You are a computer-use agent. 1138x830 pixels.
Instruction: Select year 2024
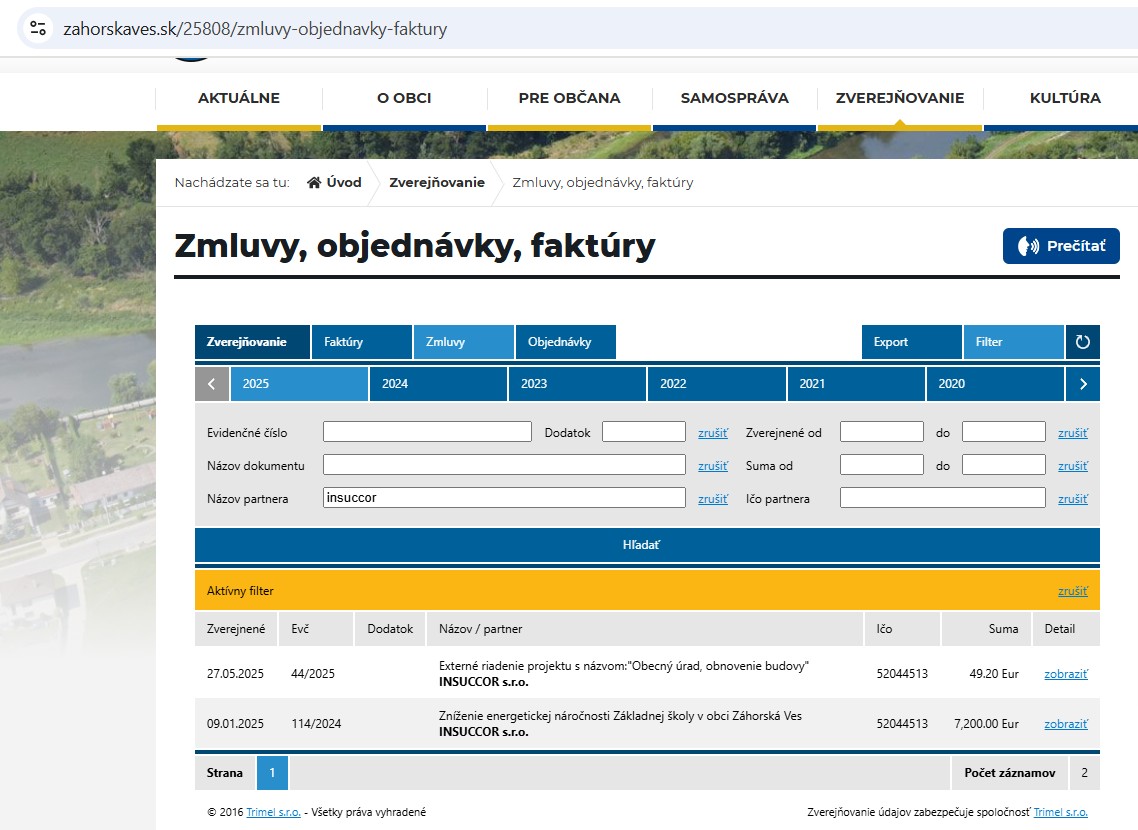438,384
